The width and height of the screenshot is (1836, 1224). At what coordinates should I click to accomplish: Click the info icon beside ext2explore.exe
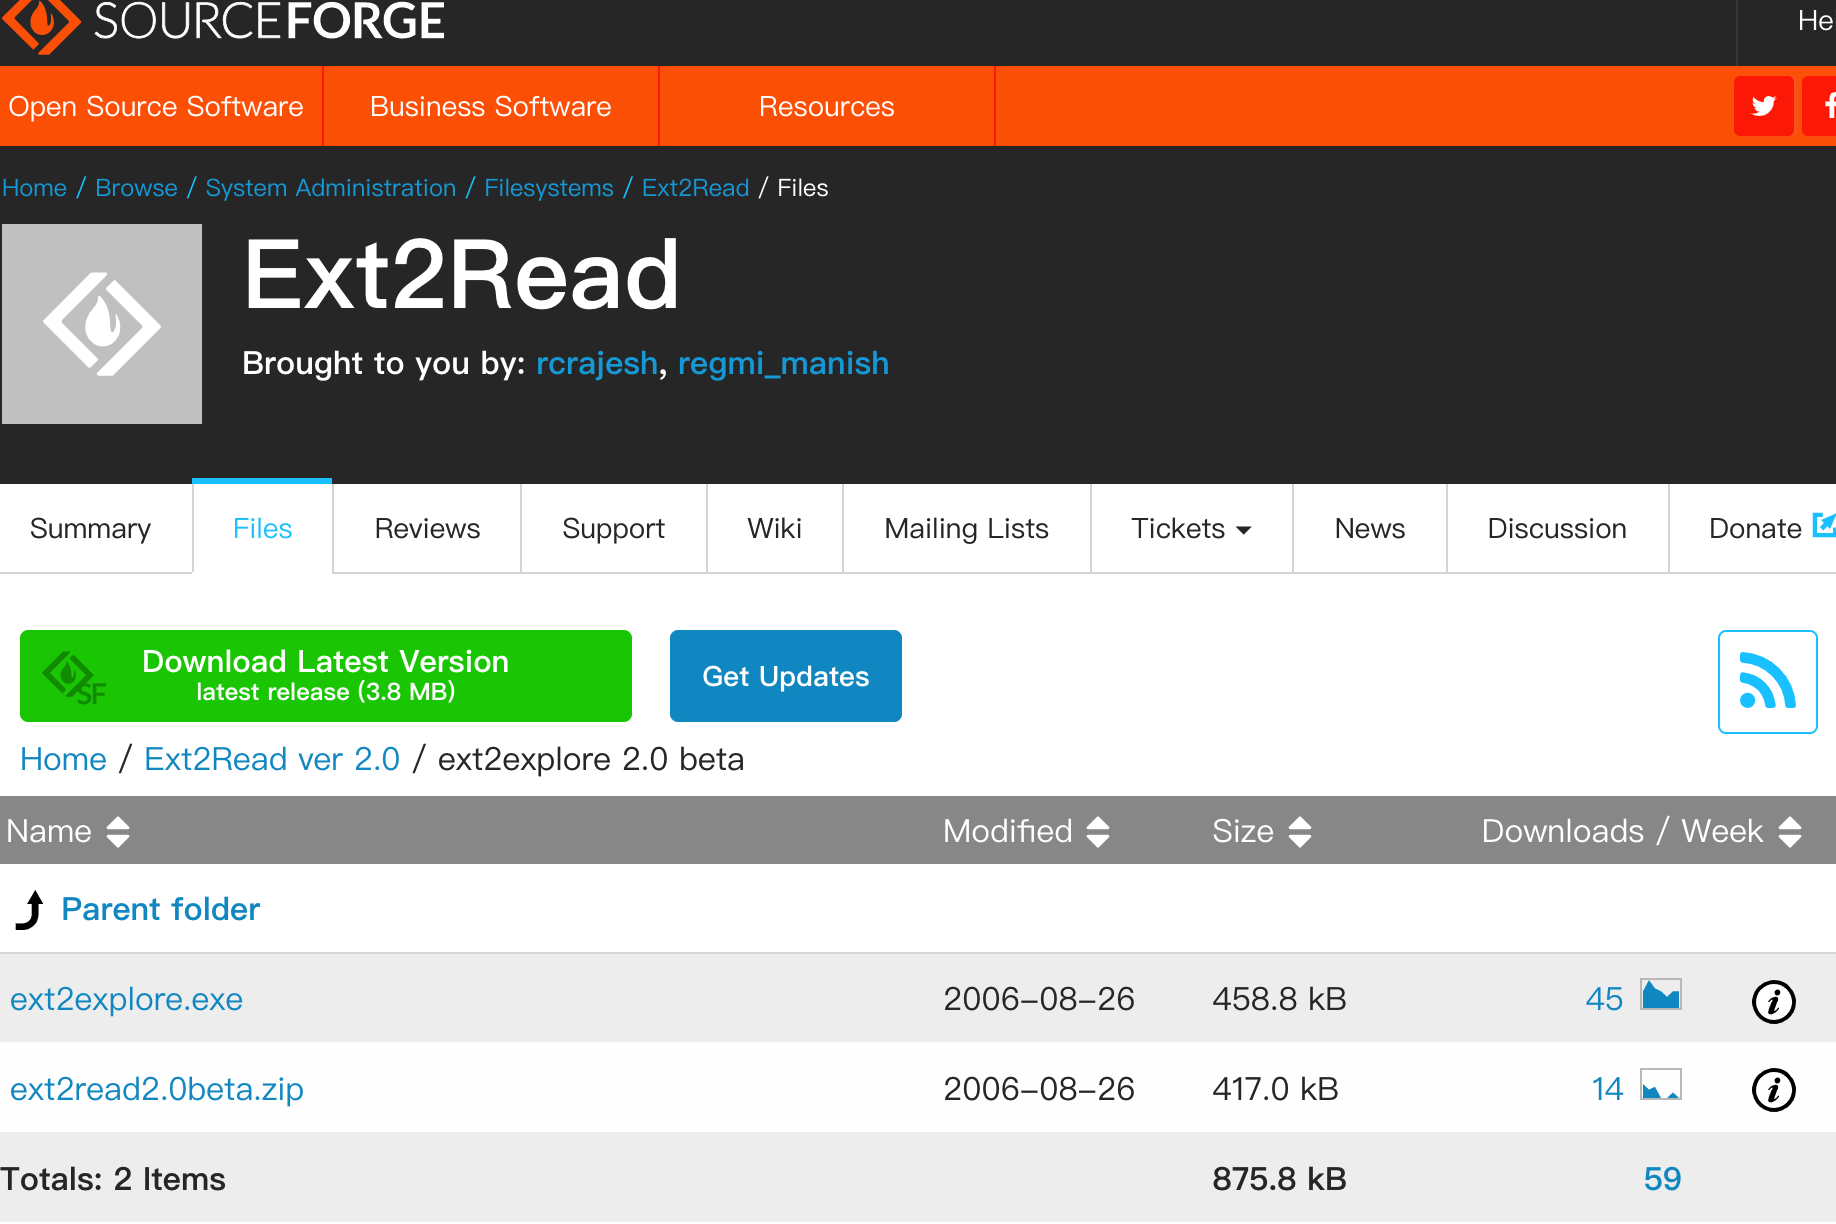[1774, 1001]
